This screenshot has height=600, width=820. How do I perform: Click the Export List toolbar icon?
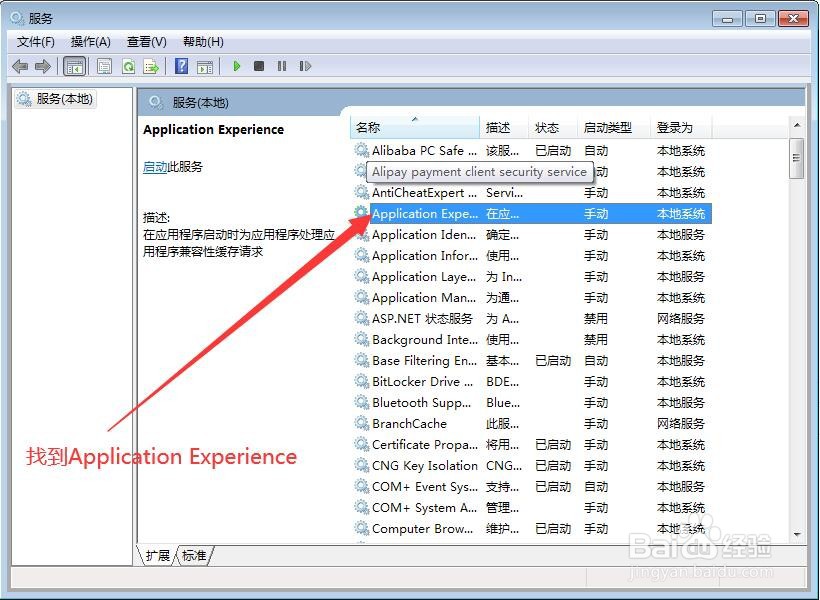pos(152,66)
